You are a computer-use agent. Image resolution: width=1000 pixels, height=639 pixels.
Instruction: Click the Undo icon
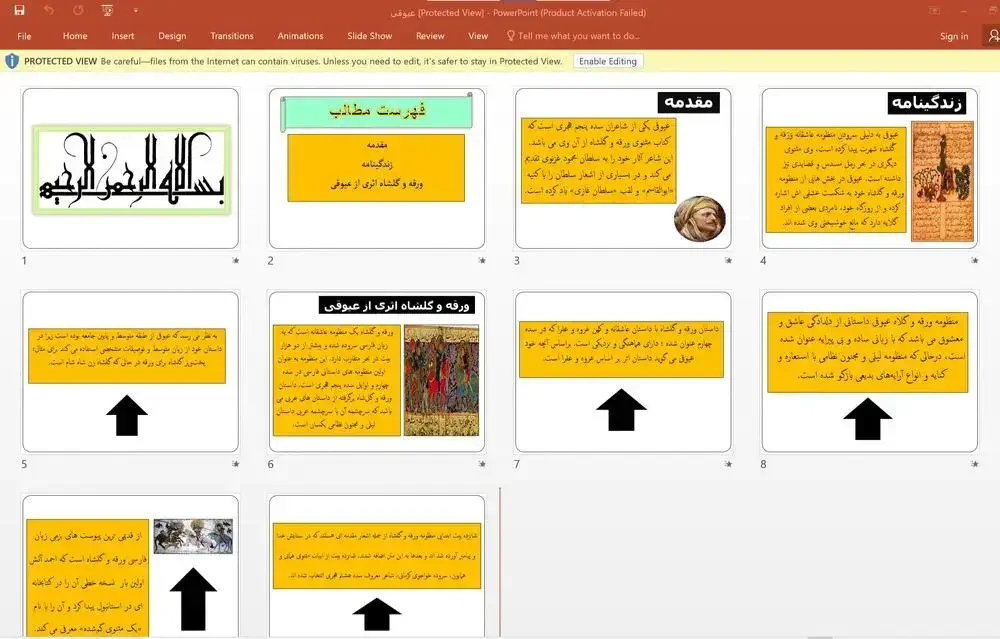pos(48,10)
